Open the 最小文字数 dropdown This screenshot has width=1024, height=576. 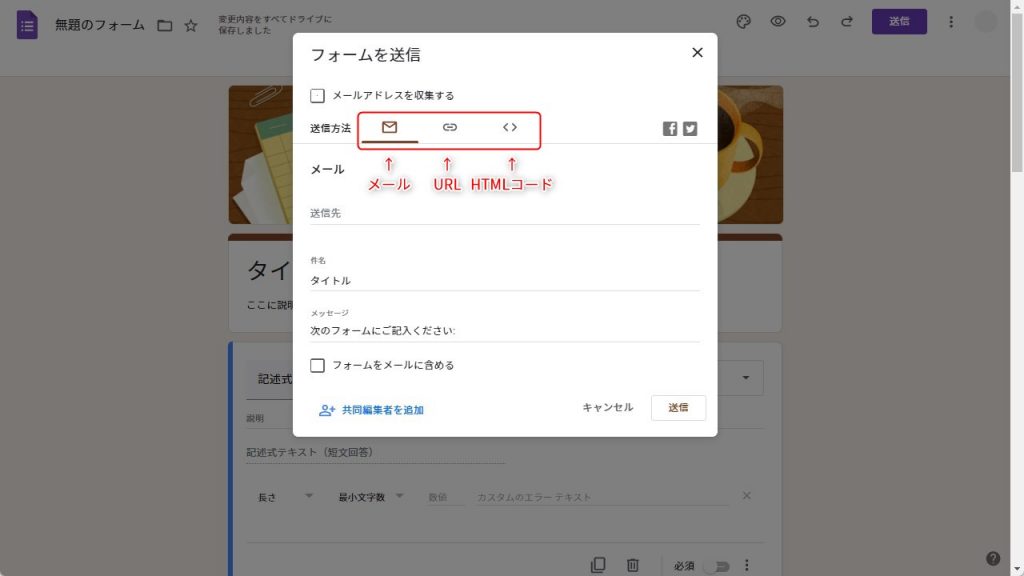tap(371, 497)
